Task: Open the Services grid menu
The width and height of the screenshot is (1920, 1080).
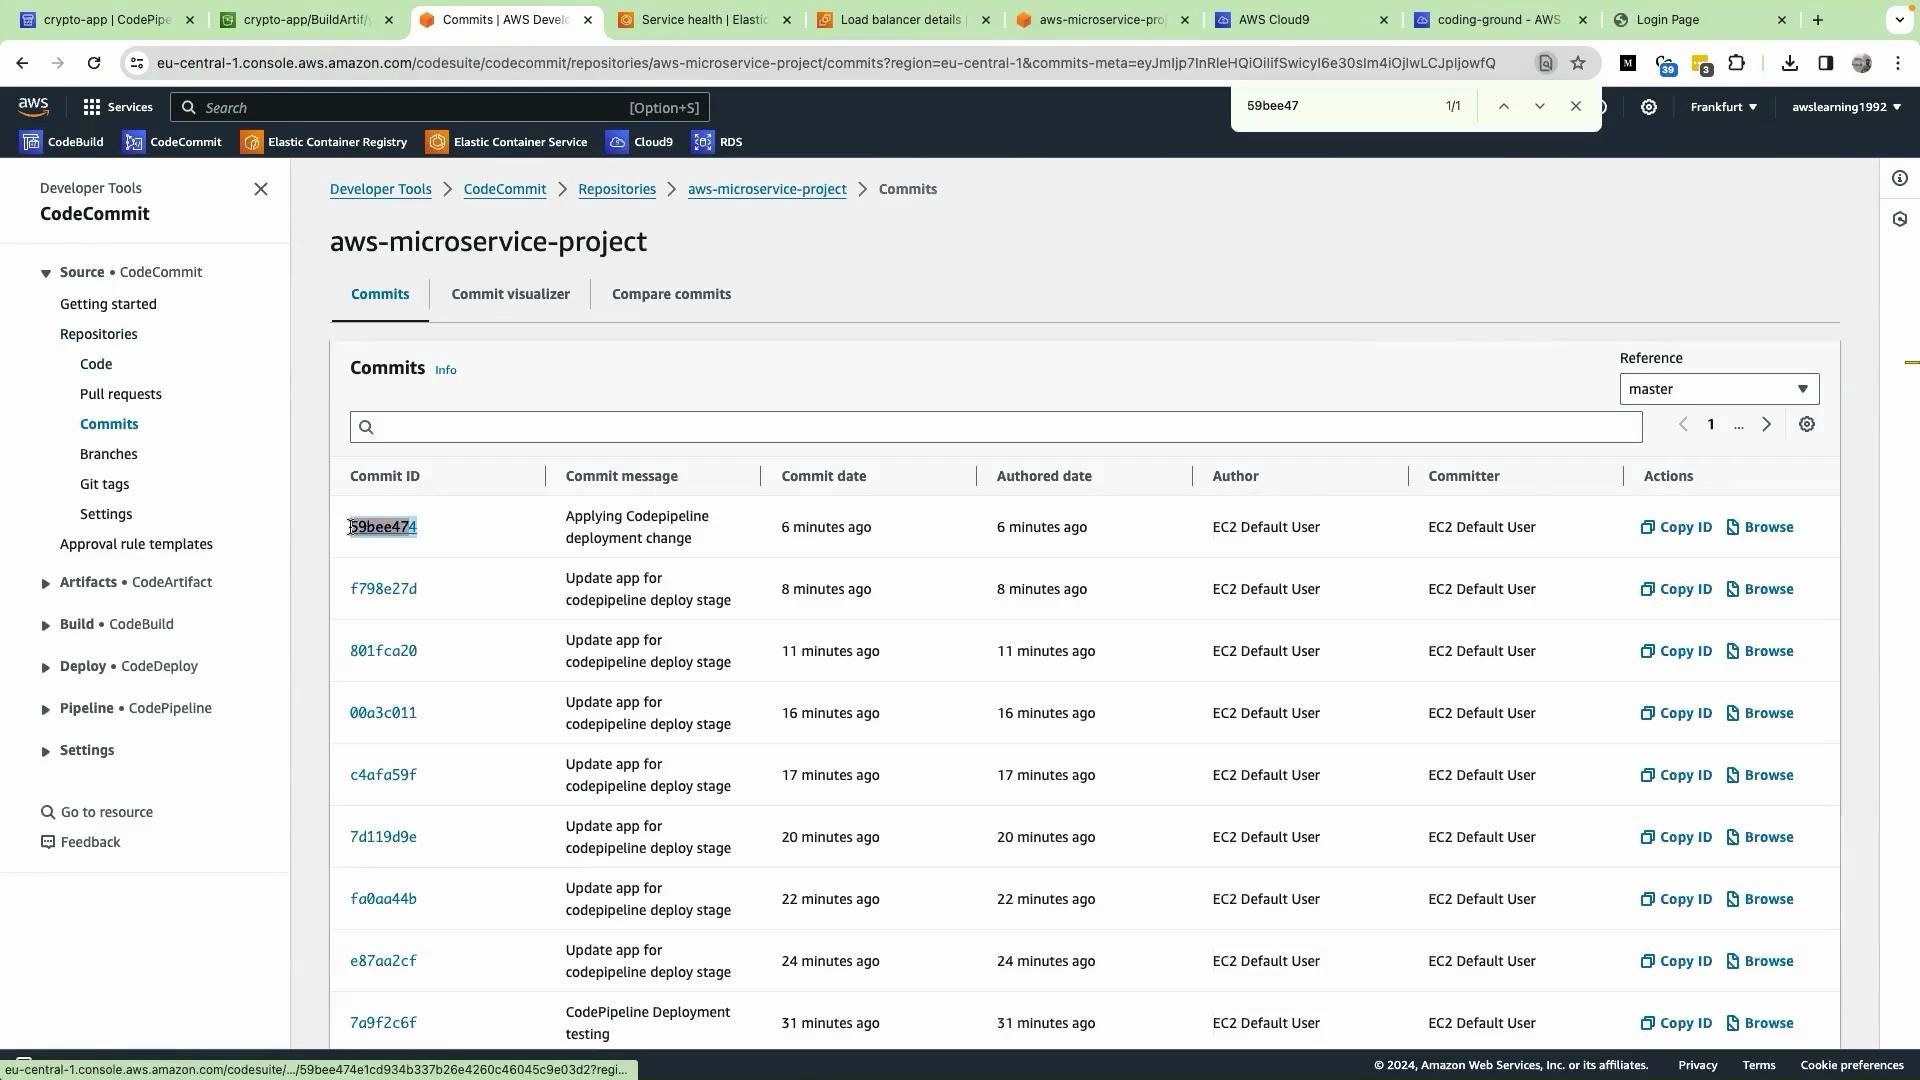Action: point(118,107)
